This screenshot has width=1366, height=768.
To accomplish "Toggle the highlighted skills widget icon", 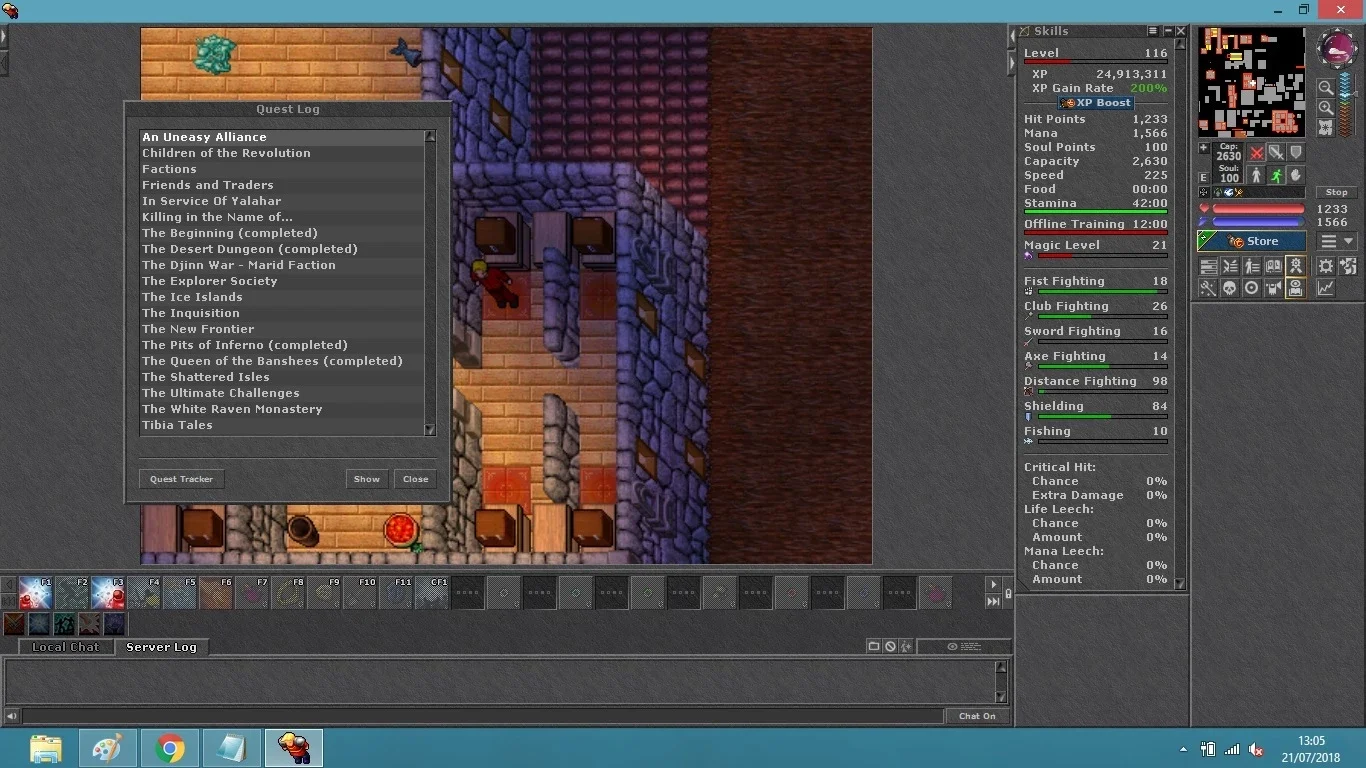I will click(x=1295, y=266).
